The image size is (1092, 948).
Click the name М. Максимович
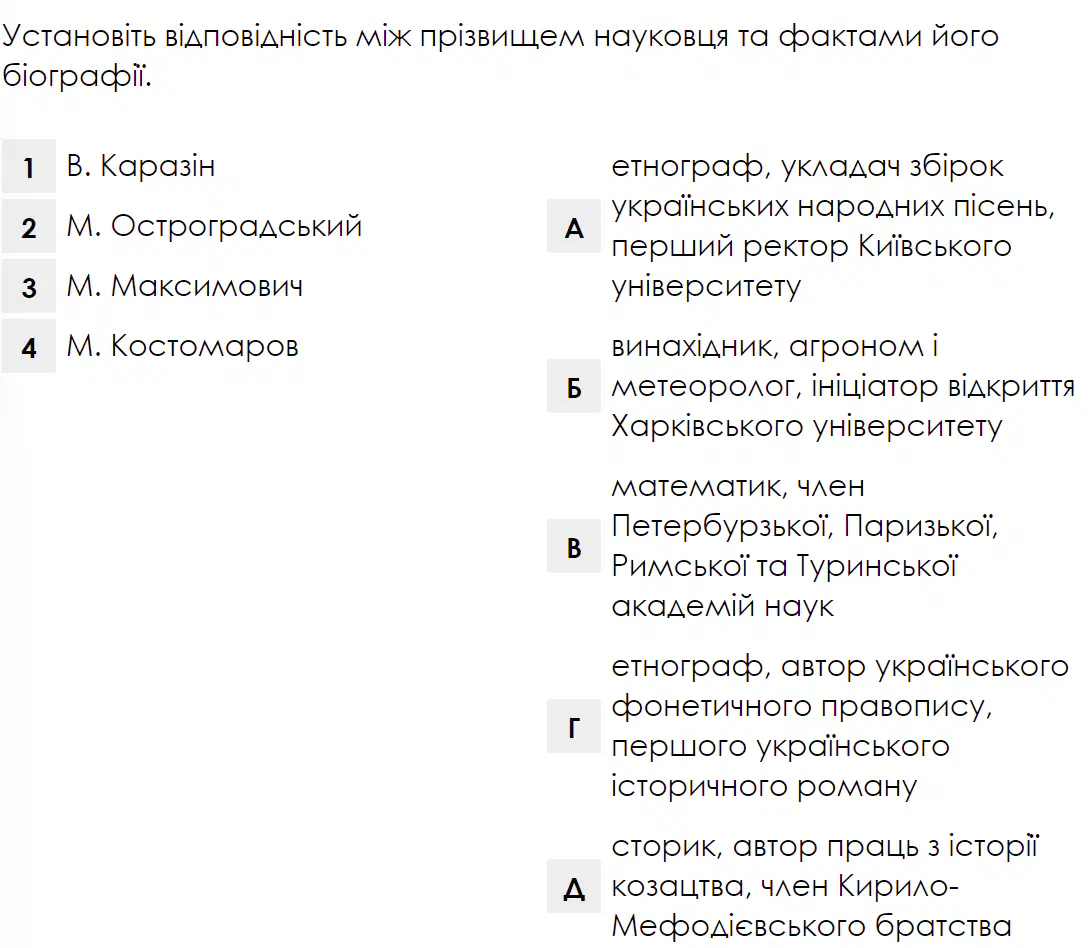(185, 286)
